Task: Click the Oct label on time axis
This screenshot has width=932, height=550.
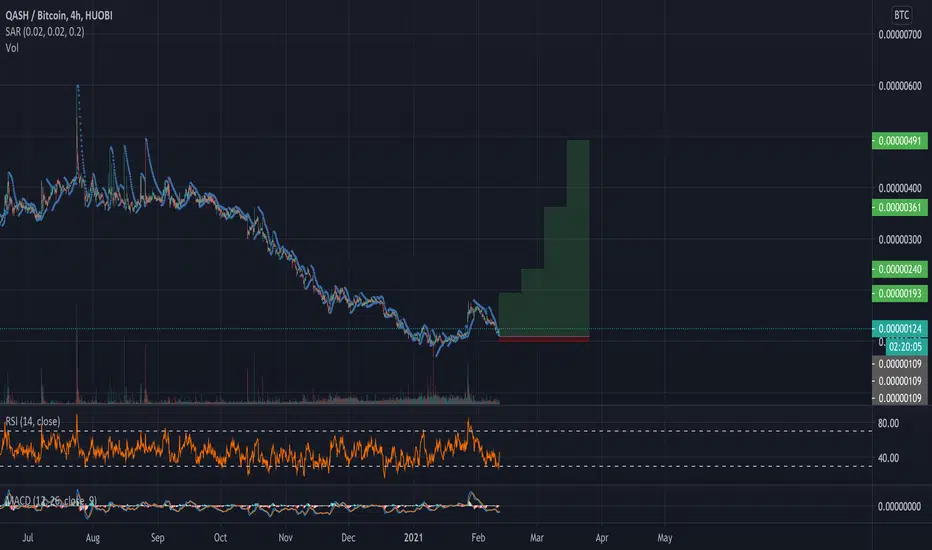Action: click(x=221, y=538)
